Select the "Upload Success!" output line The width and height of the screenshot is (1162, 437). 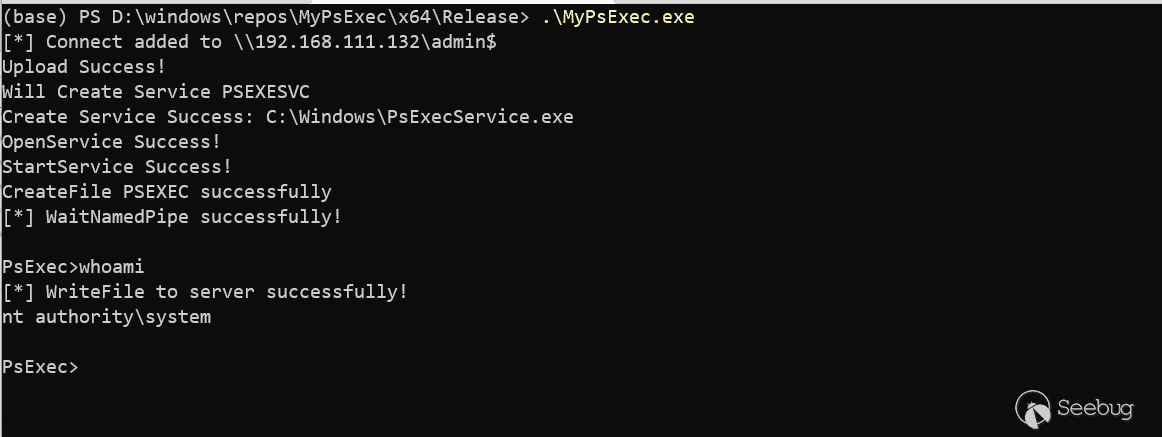pyautogui.click(x=85, y=67)
